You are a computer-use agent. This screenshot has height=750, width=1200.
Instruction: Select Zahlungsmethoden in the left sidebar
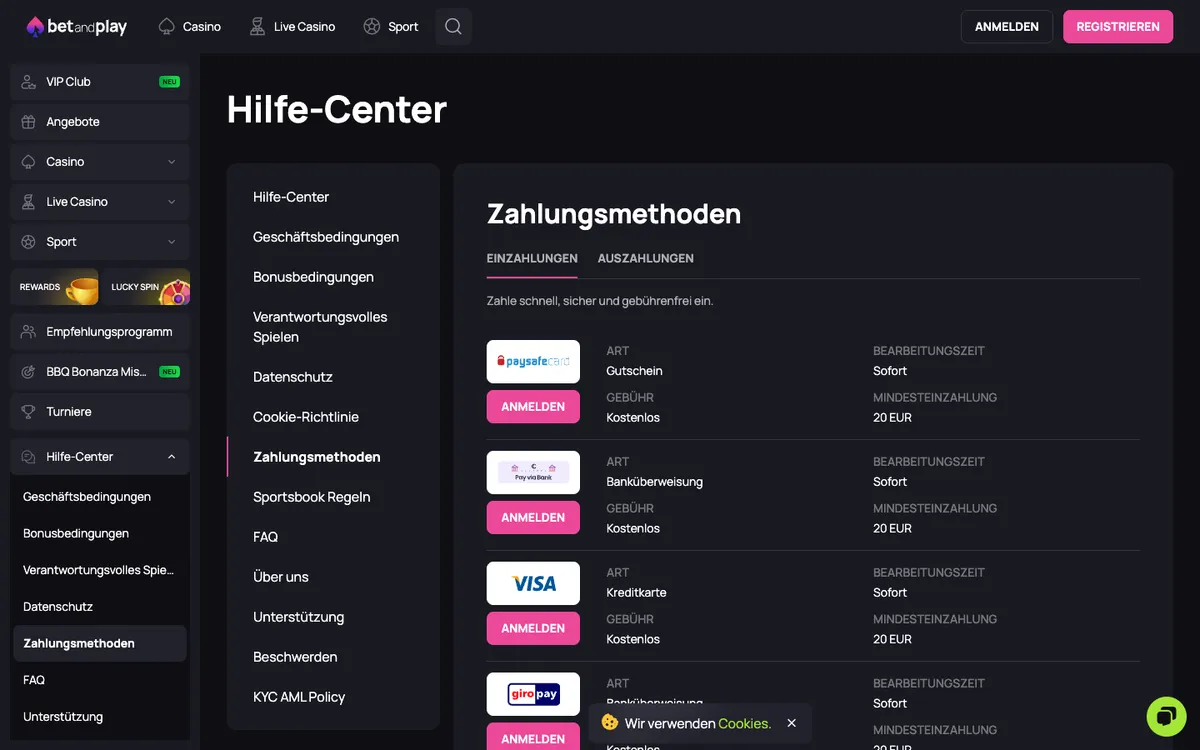[100, 644]
